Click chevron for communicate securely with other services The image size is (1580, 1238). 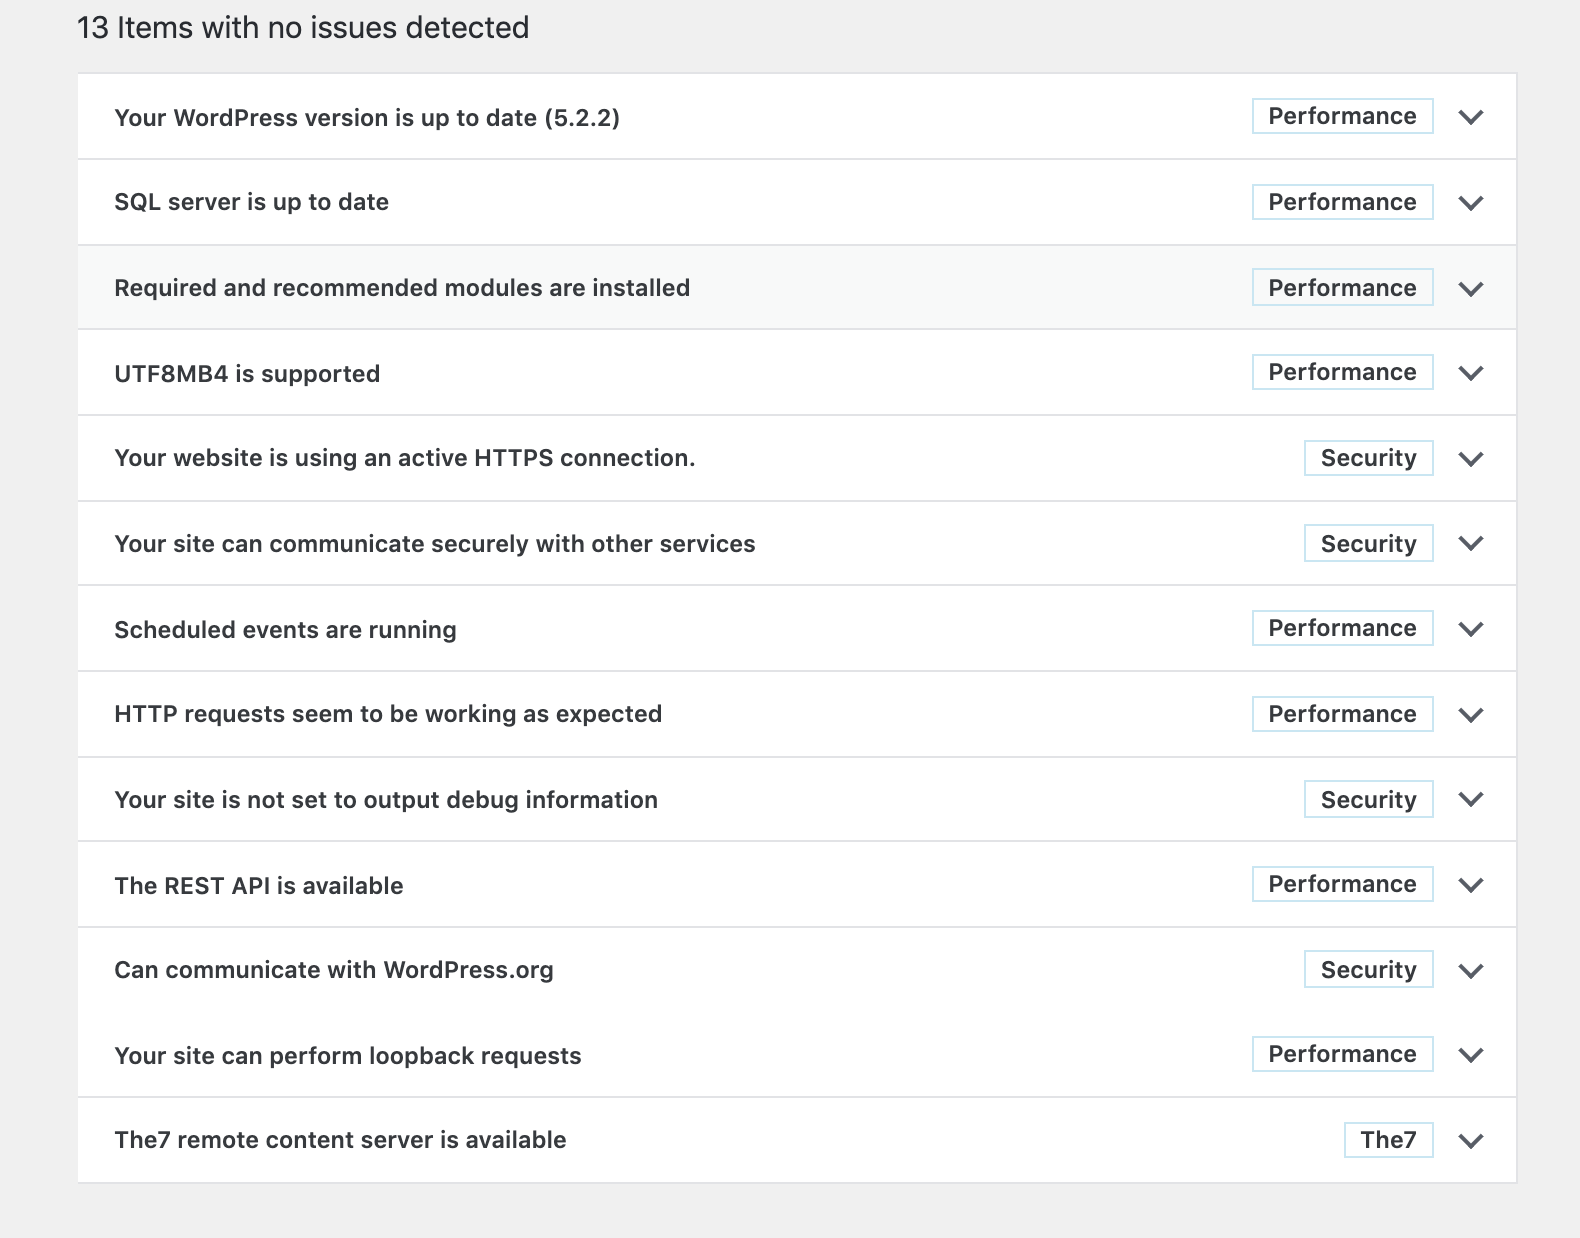(x=1470, y=544)
